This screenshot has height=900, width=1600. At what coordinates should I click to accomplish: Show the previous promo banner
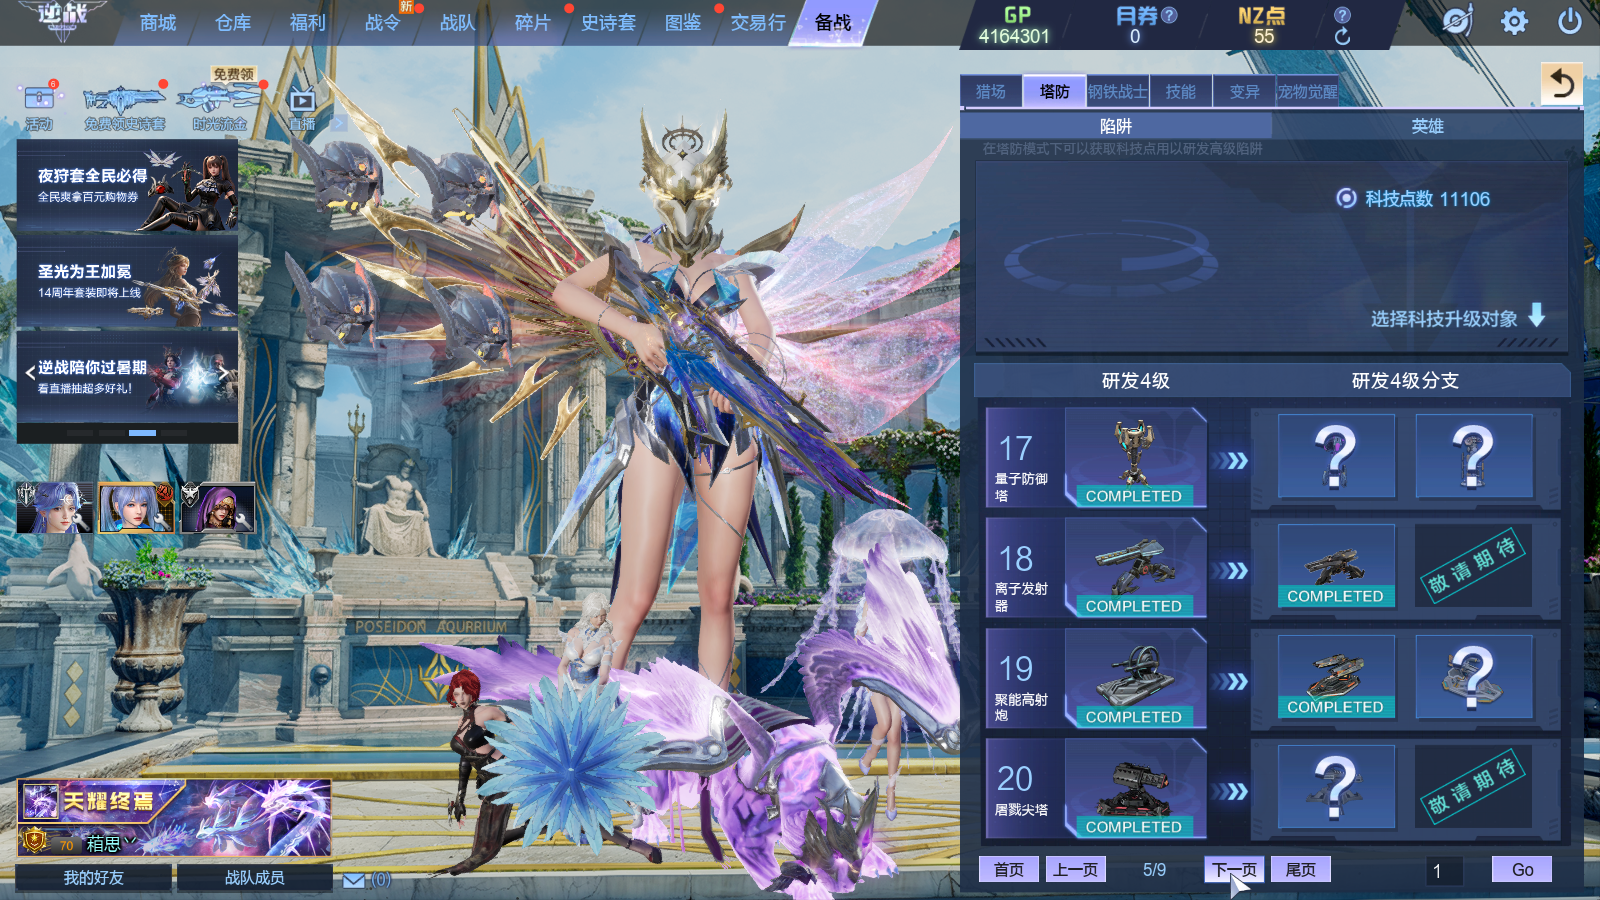pos(30,373)
